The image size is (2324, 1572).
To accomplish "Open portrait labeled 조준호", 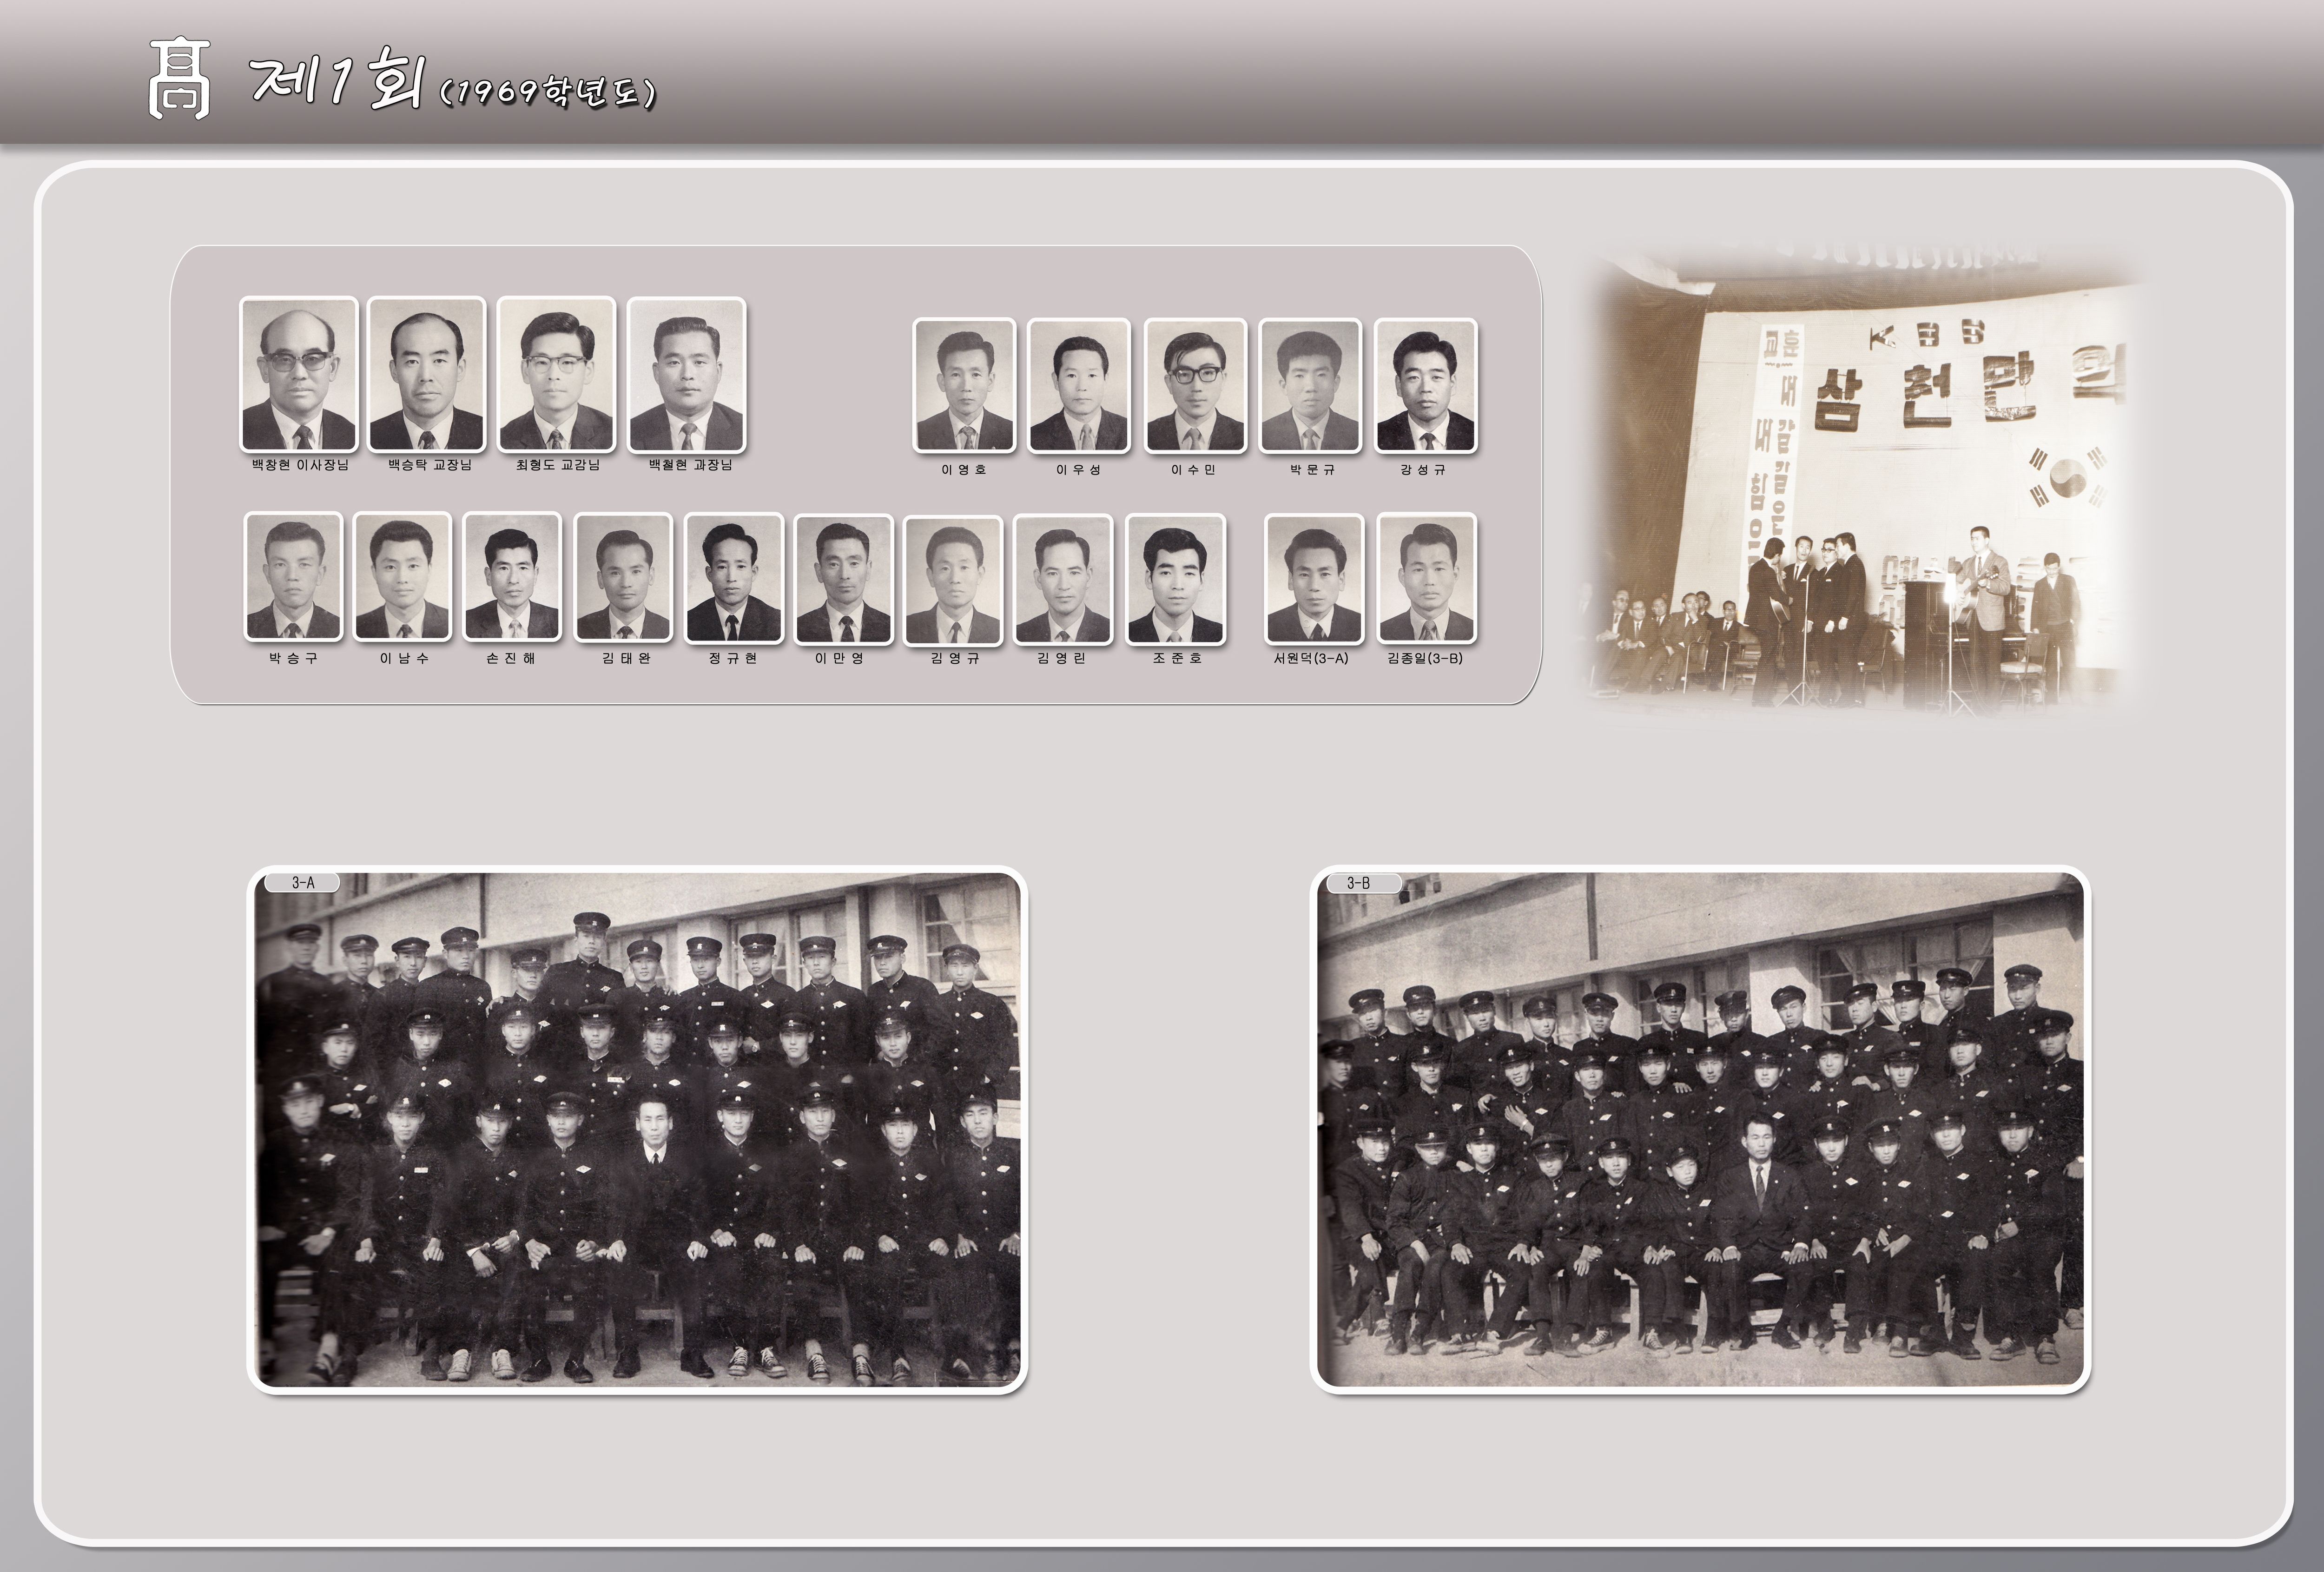I will click(x=1175, y=579).
